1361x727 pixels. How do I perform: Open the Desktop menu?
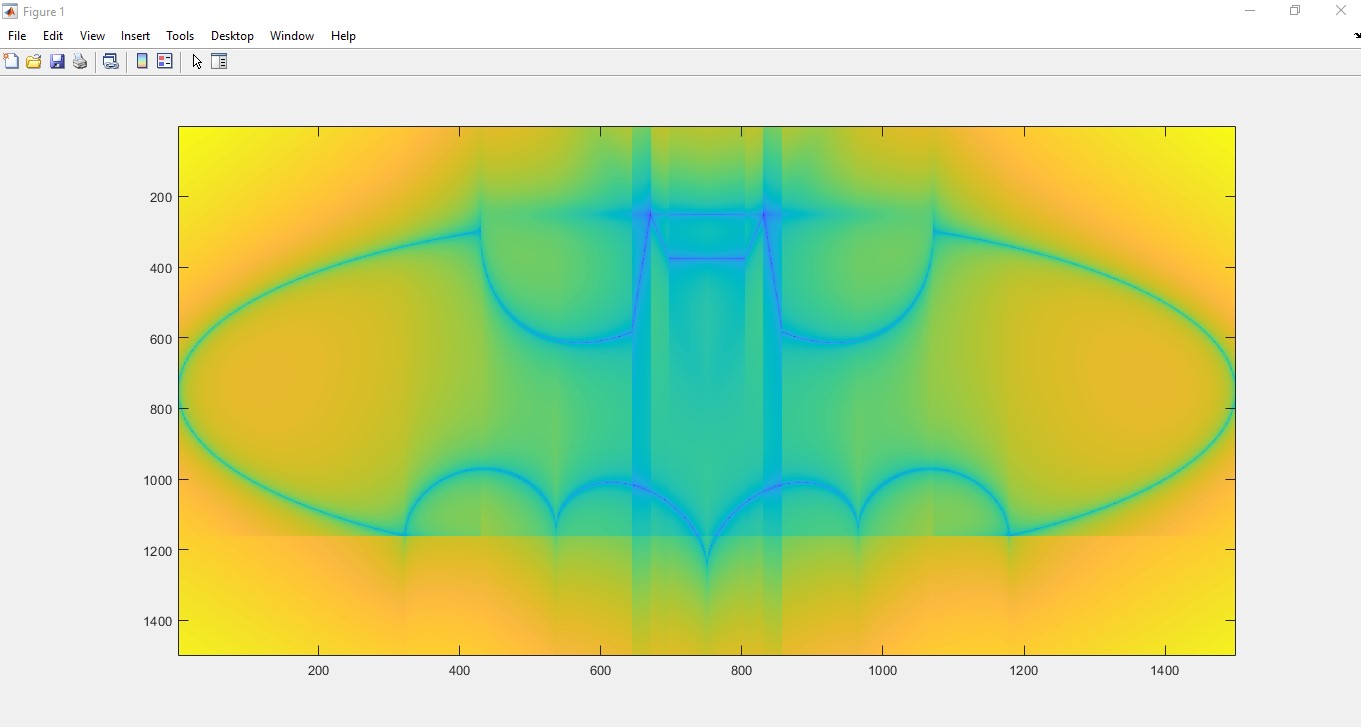click(x=232, y=36)
